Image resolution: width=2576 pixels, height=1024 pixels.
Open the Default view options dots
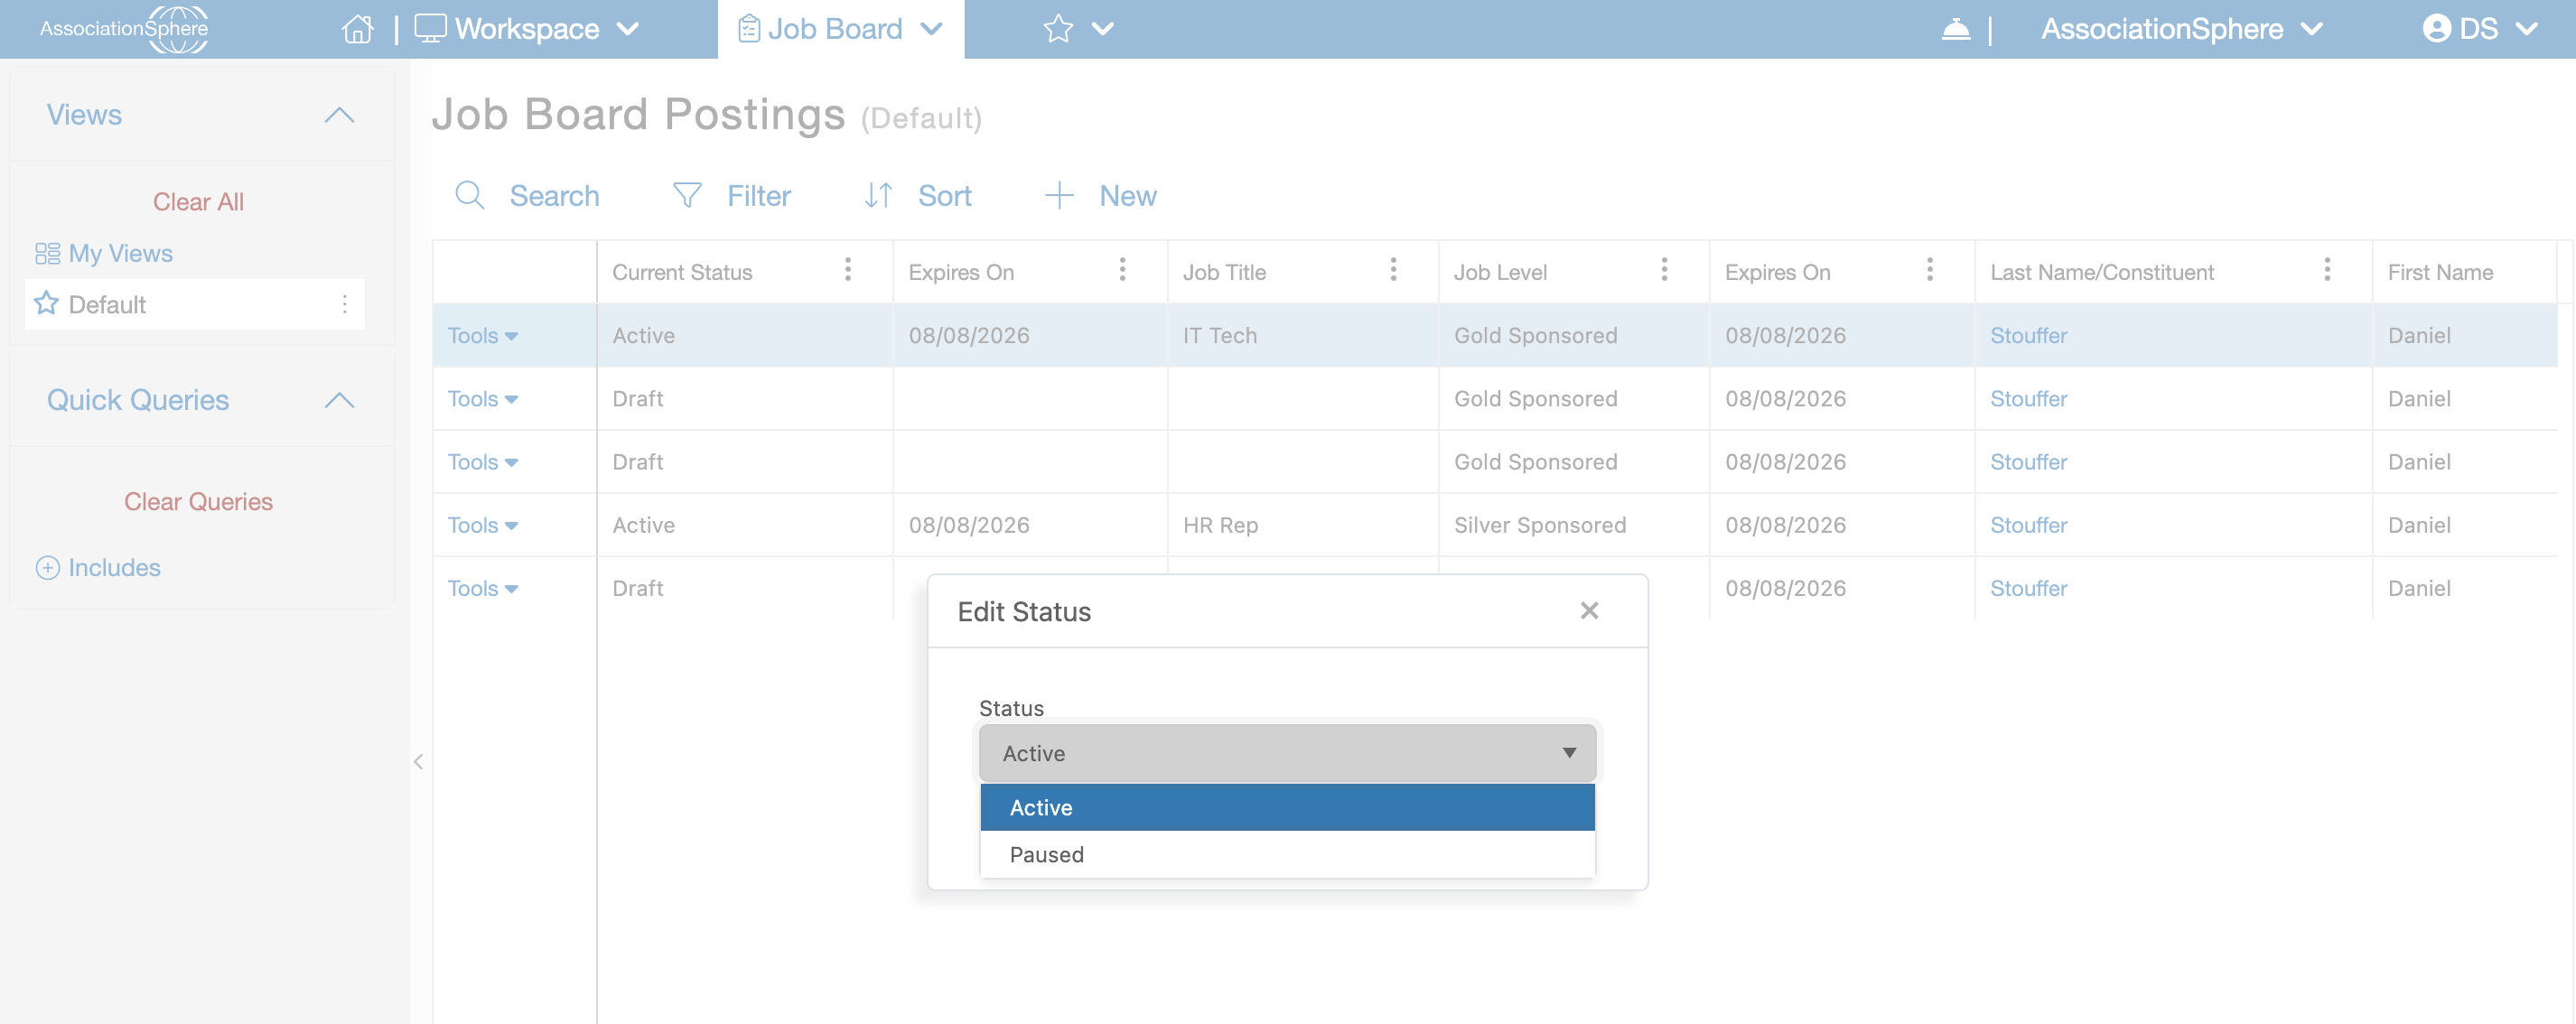[345, 304]
